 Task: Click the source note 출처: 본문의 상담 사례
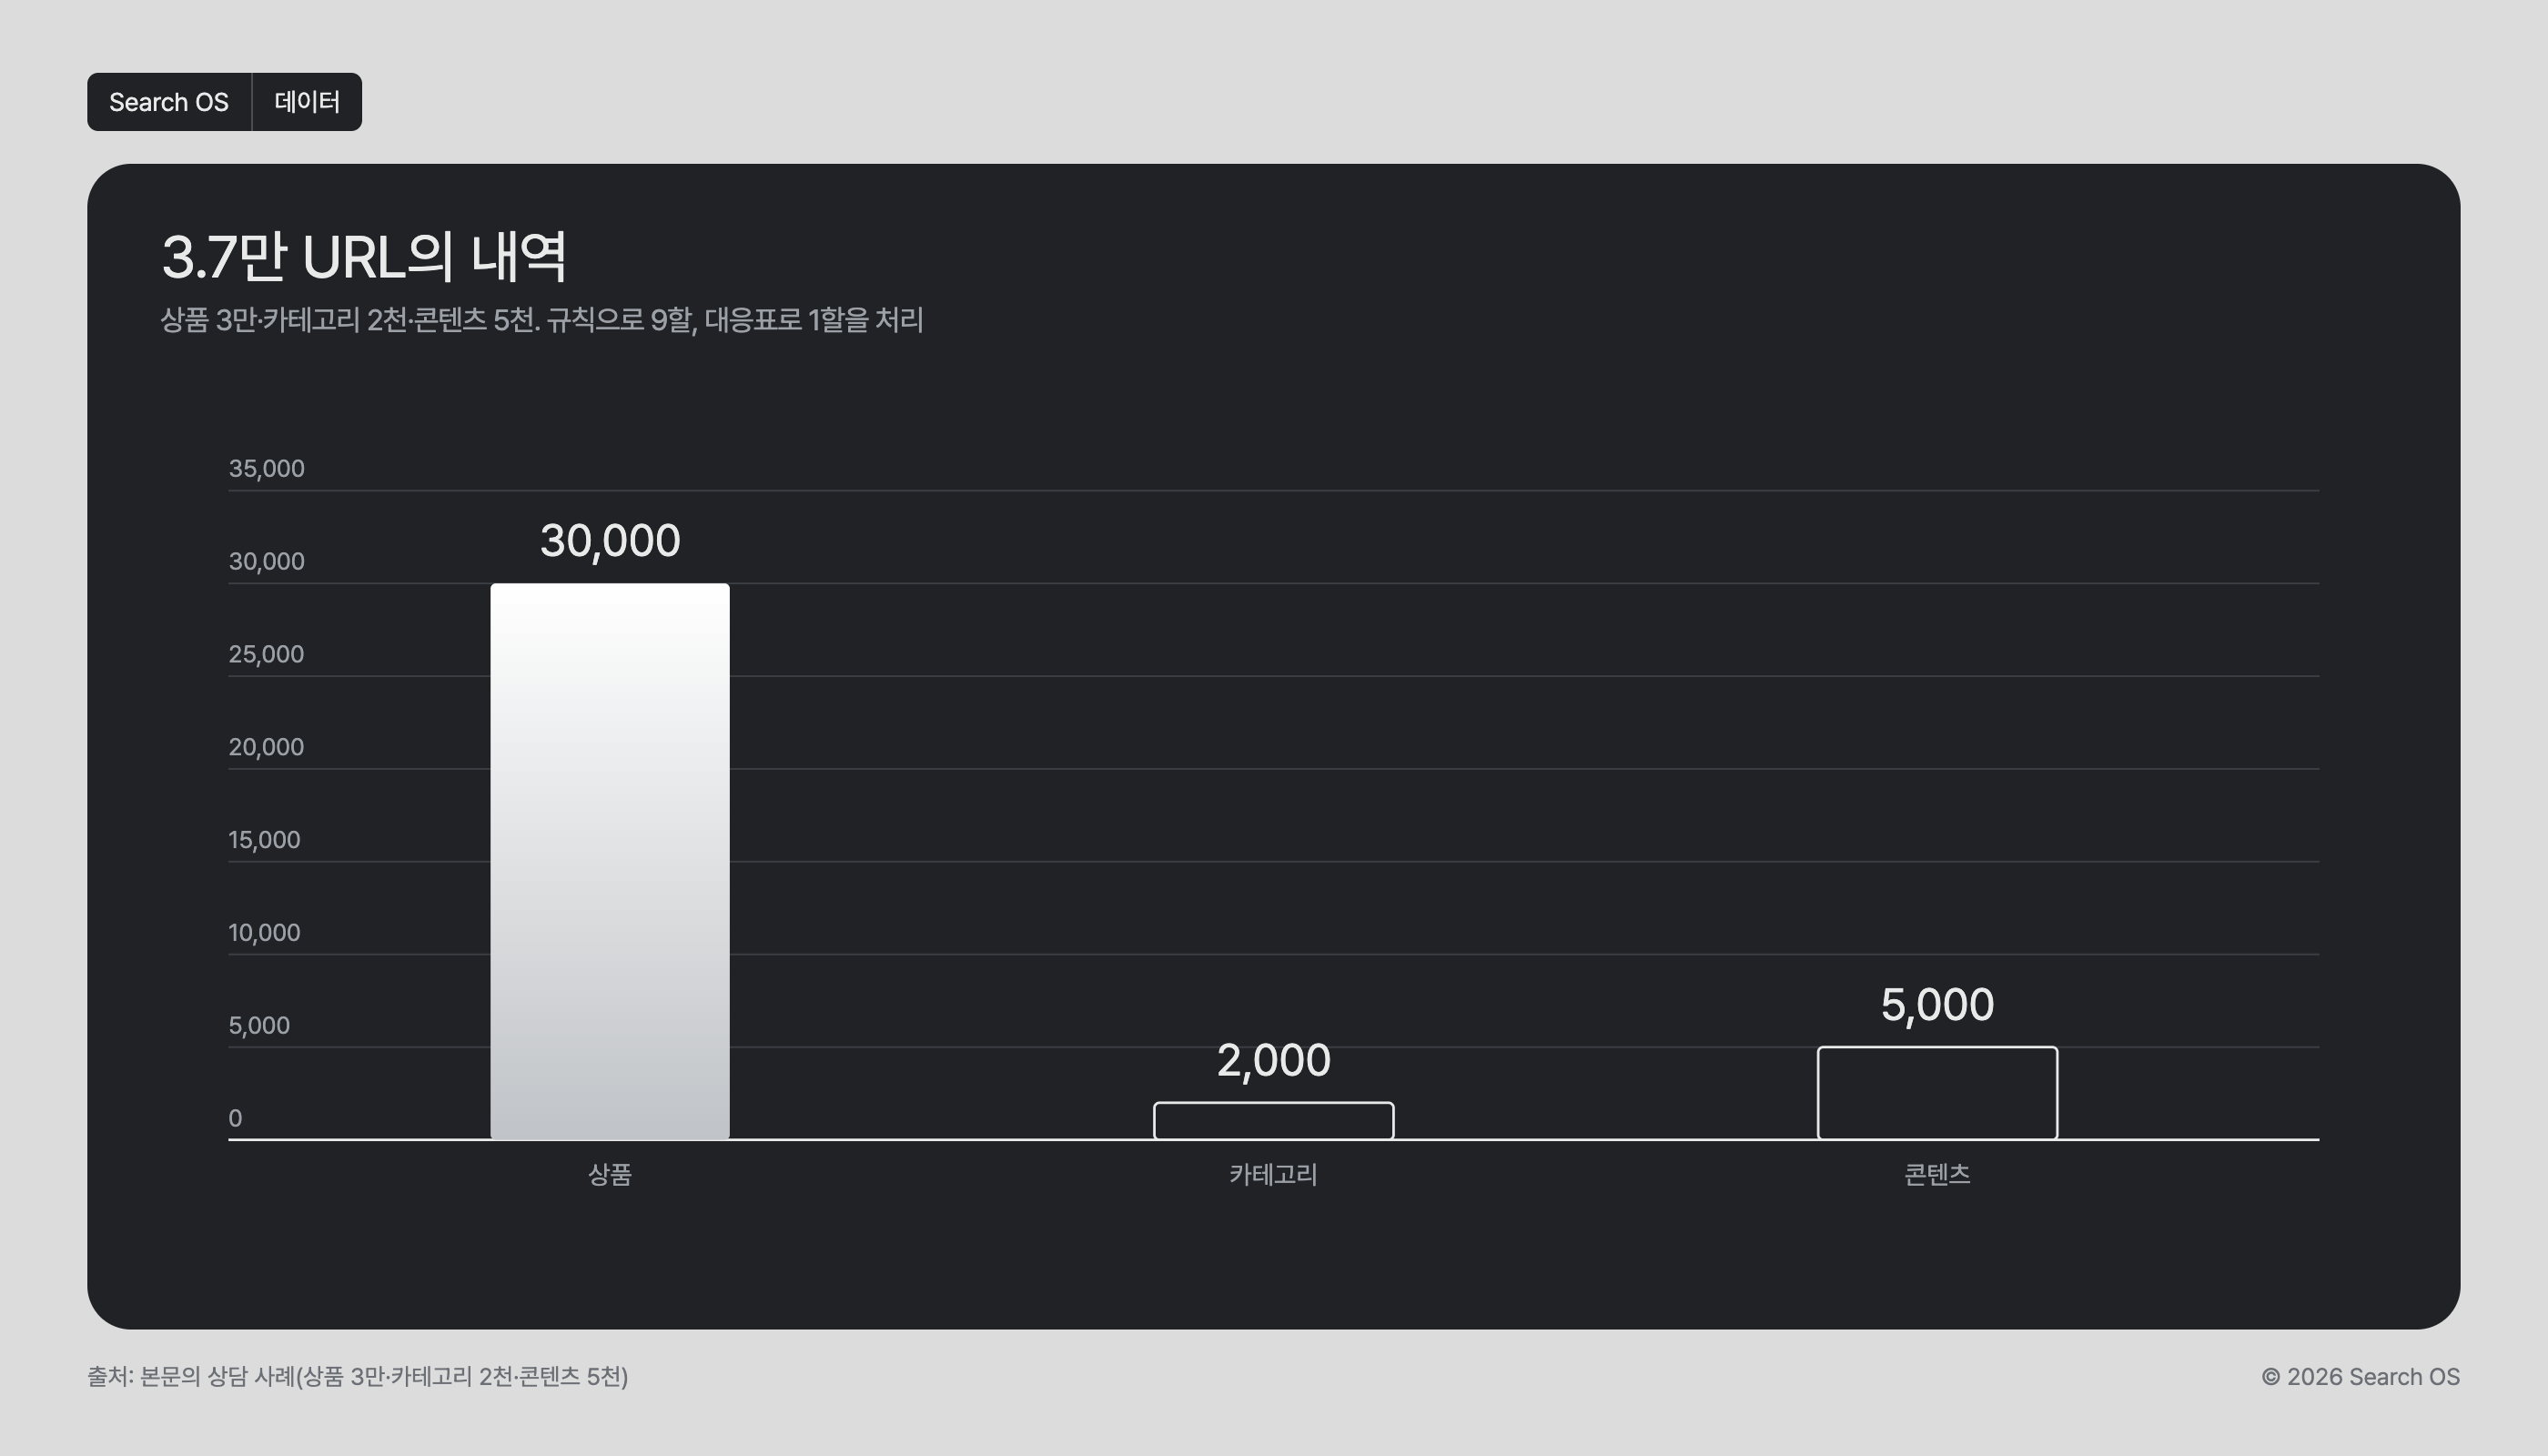[358, 1377]
